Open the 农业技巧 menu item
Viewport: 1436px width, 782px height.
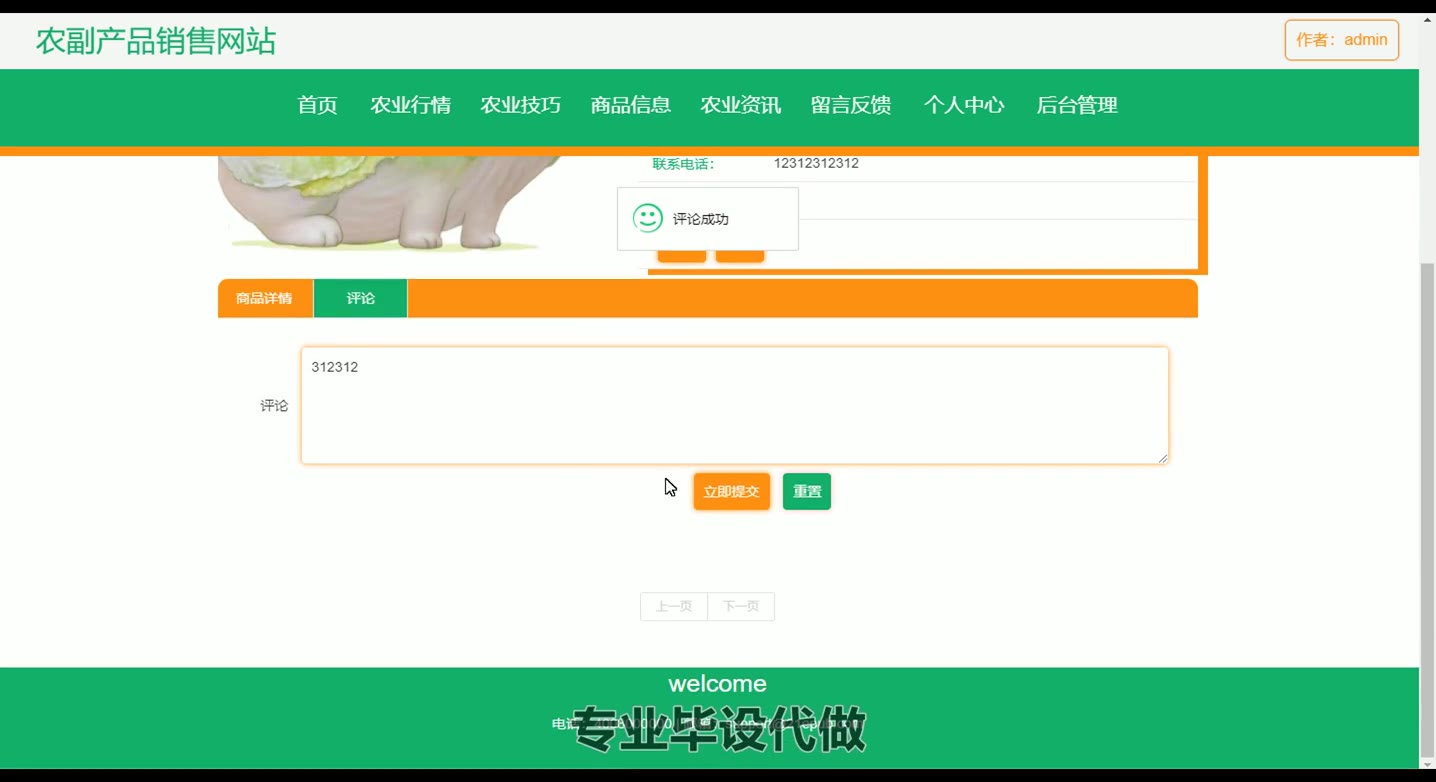520,105
